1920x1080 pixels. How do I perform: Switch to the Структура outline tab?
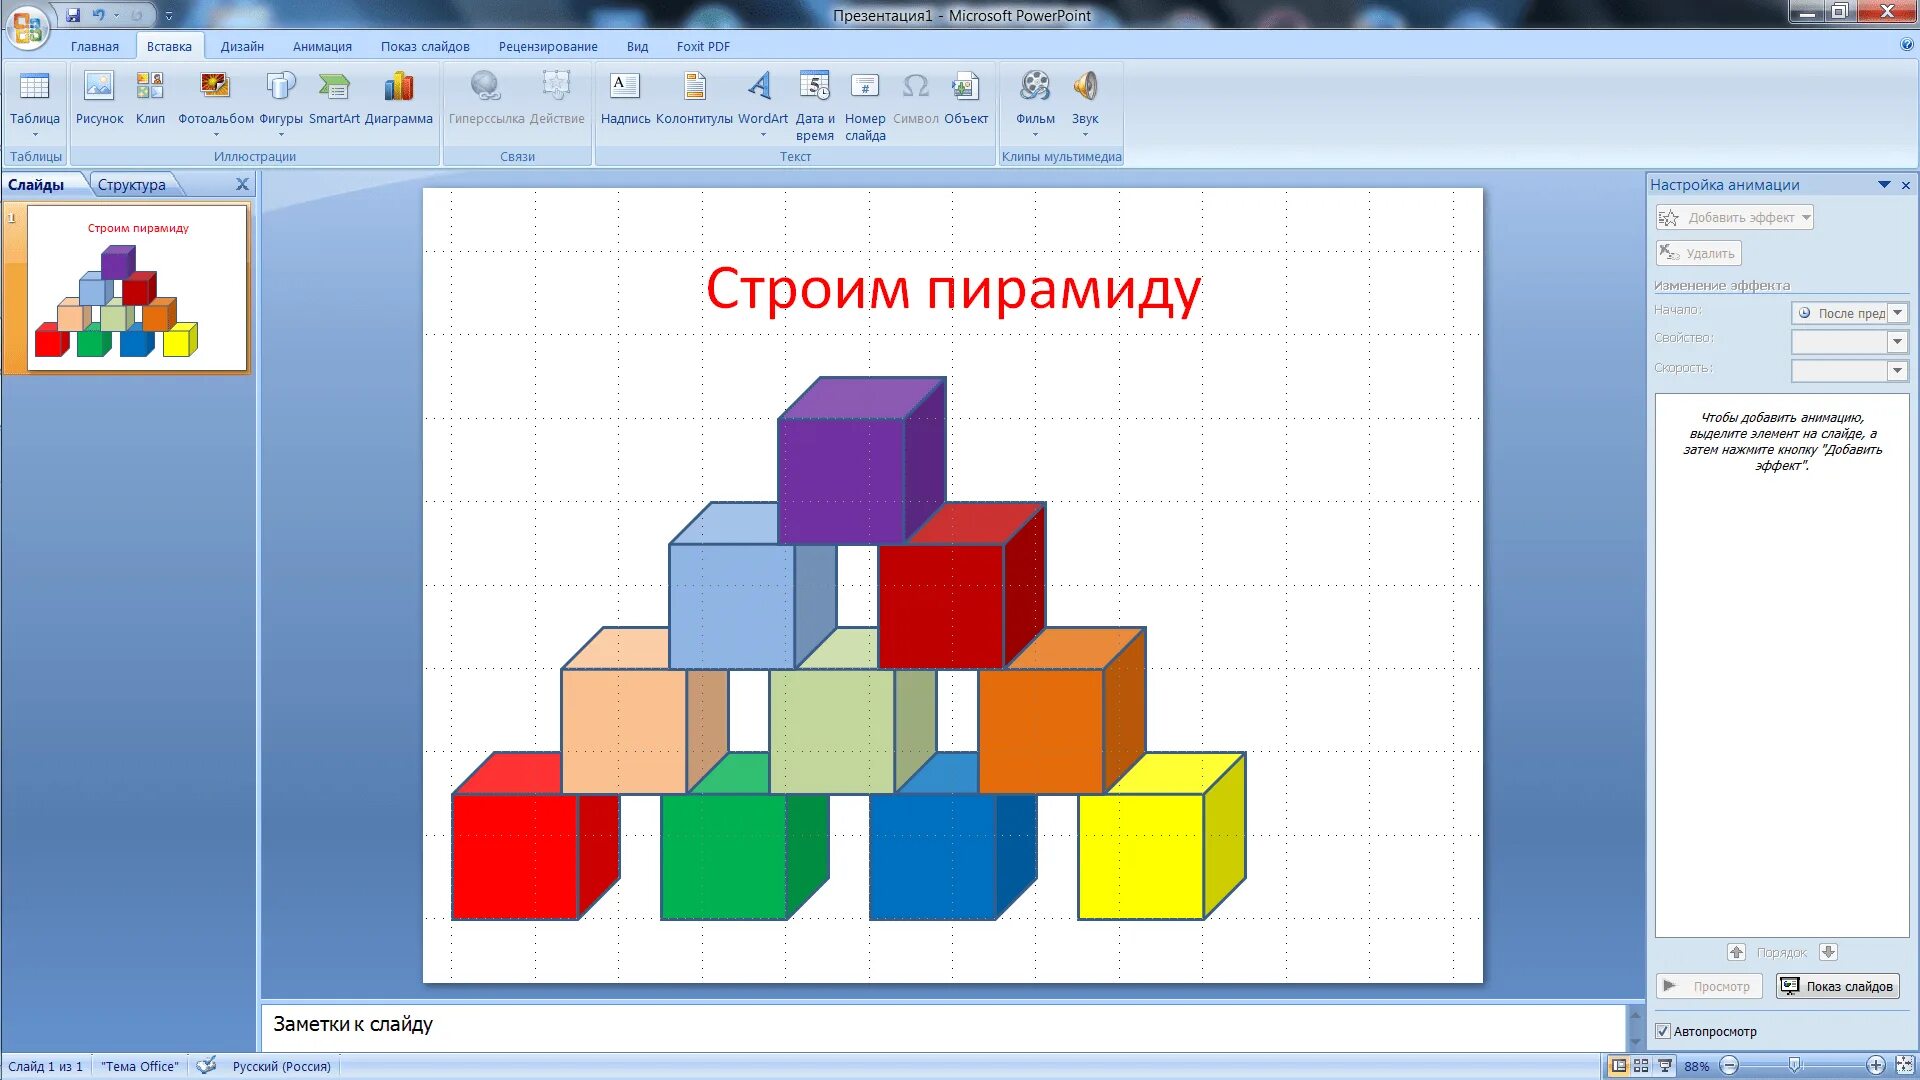pyautogui.click(x=131, y=185)
